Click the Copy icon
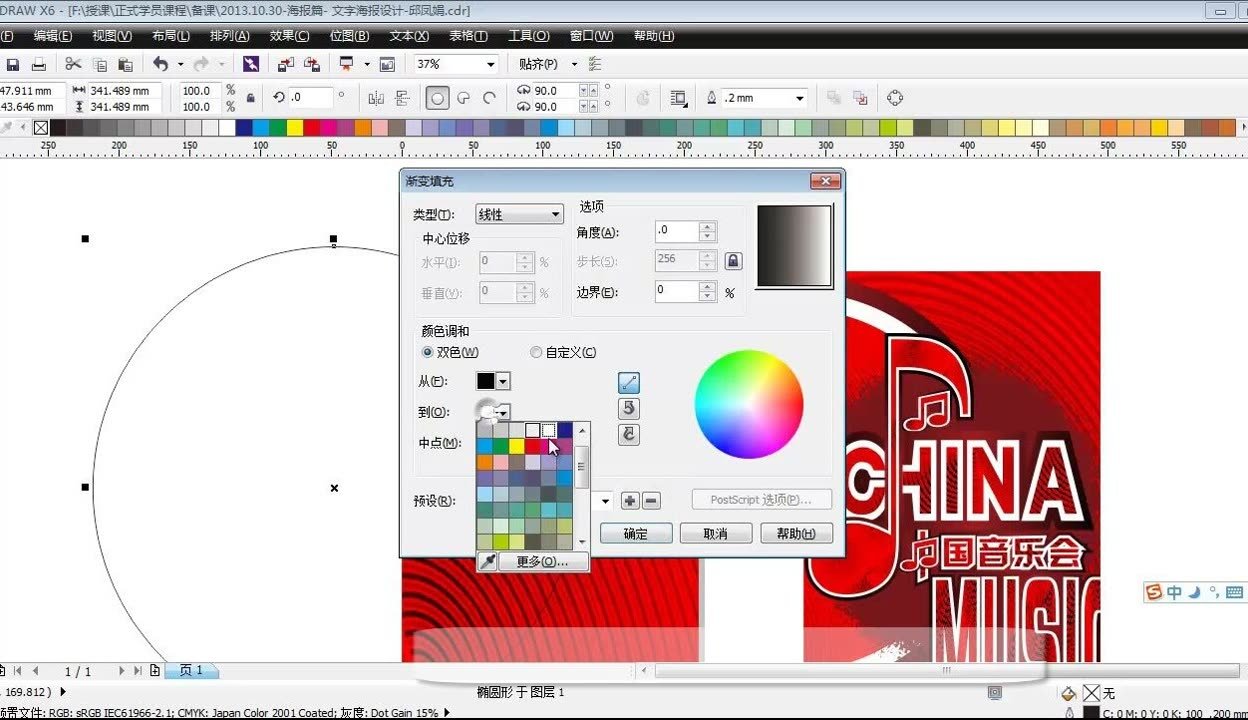The image size is (1248, 720). pos(99,64)
